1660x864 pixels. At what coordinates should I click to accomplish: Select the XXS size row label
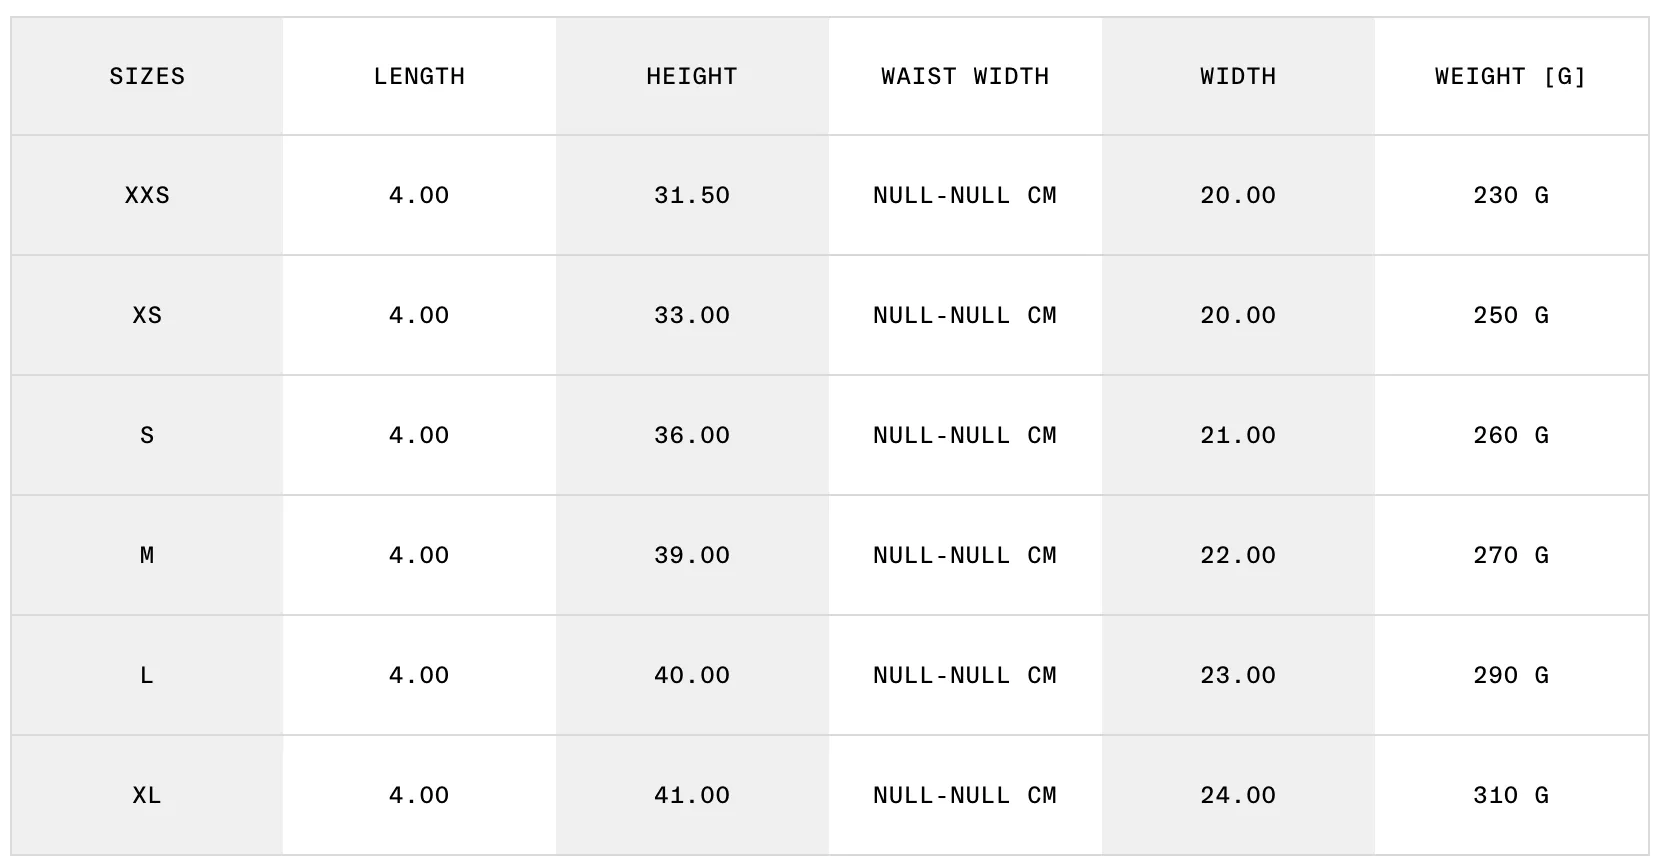pos(147,195)
